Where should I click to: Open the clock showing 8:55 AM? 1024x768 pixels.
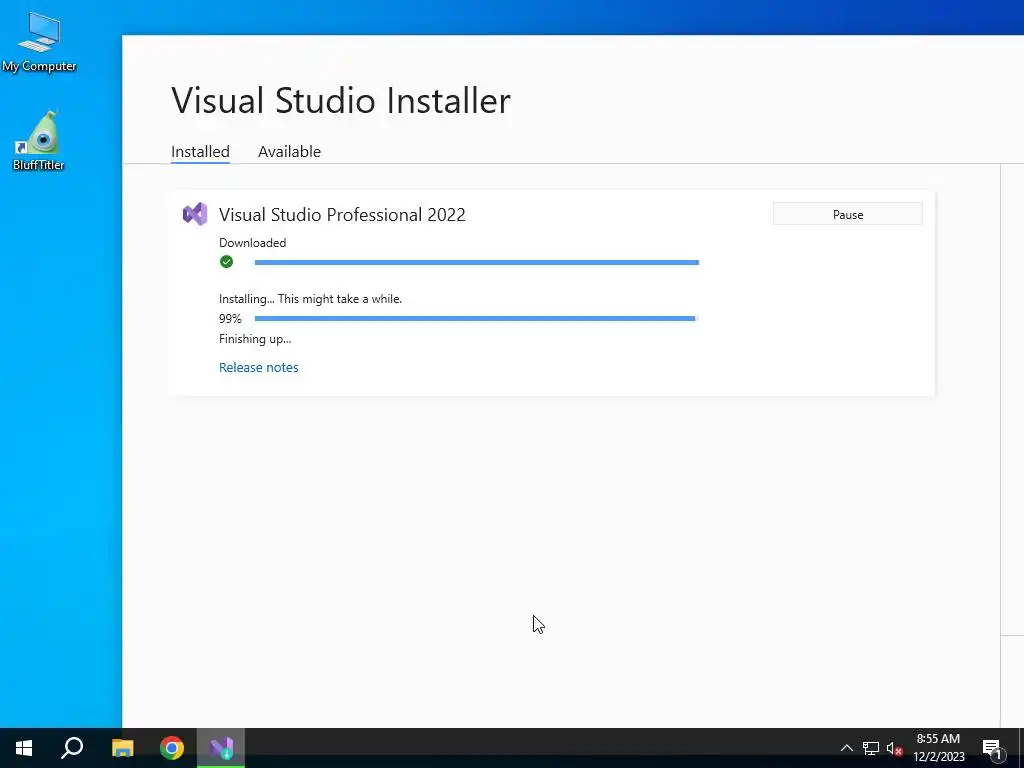(938, 748)
